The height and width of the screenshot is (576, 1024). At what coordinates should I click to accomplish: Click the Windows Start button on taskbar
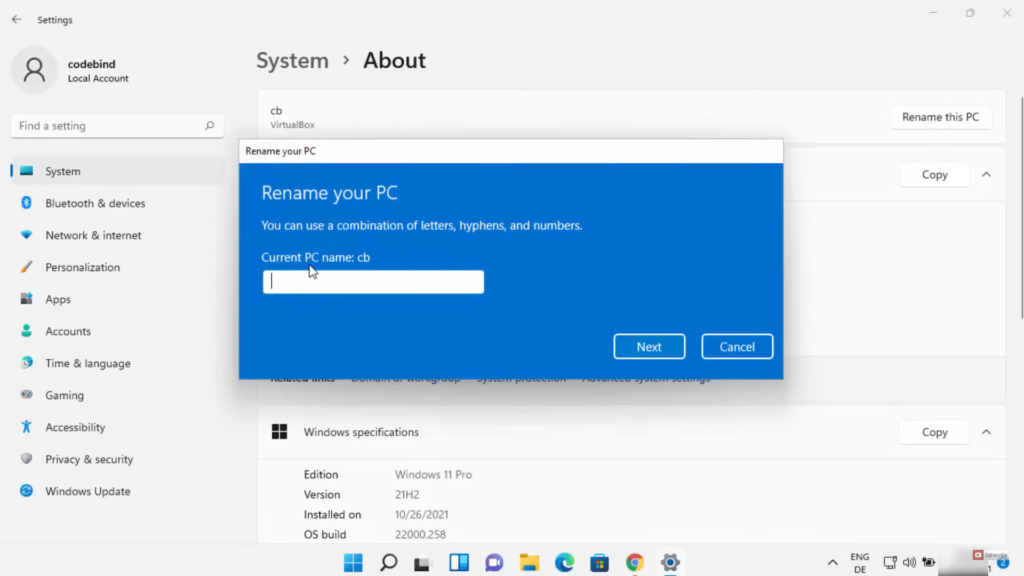point(353,562)
